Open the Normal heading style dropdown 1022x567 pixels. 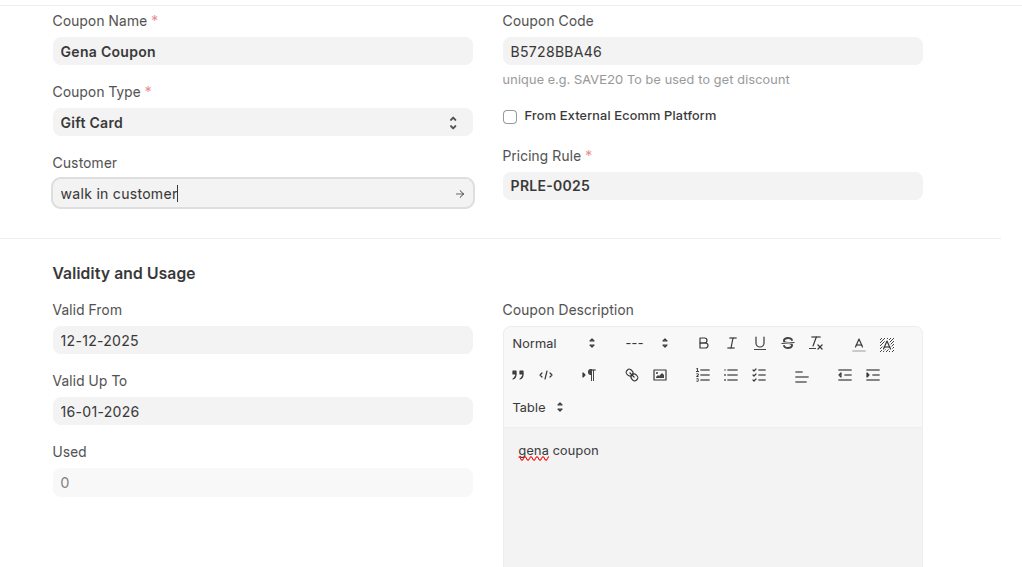tap(553, 343)
